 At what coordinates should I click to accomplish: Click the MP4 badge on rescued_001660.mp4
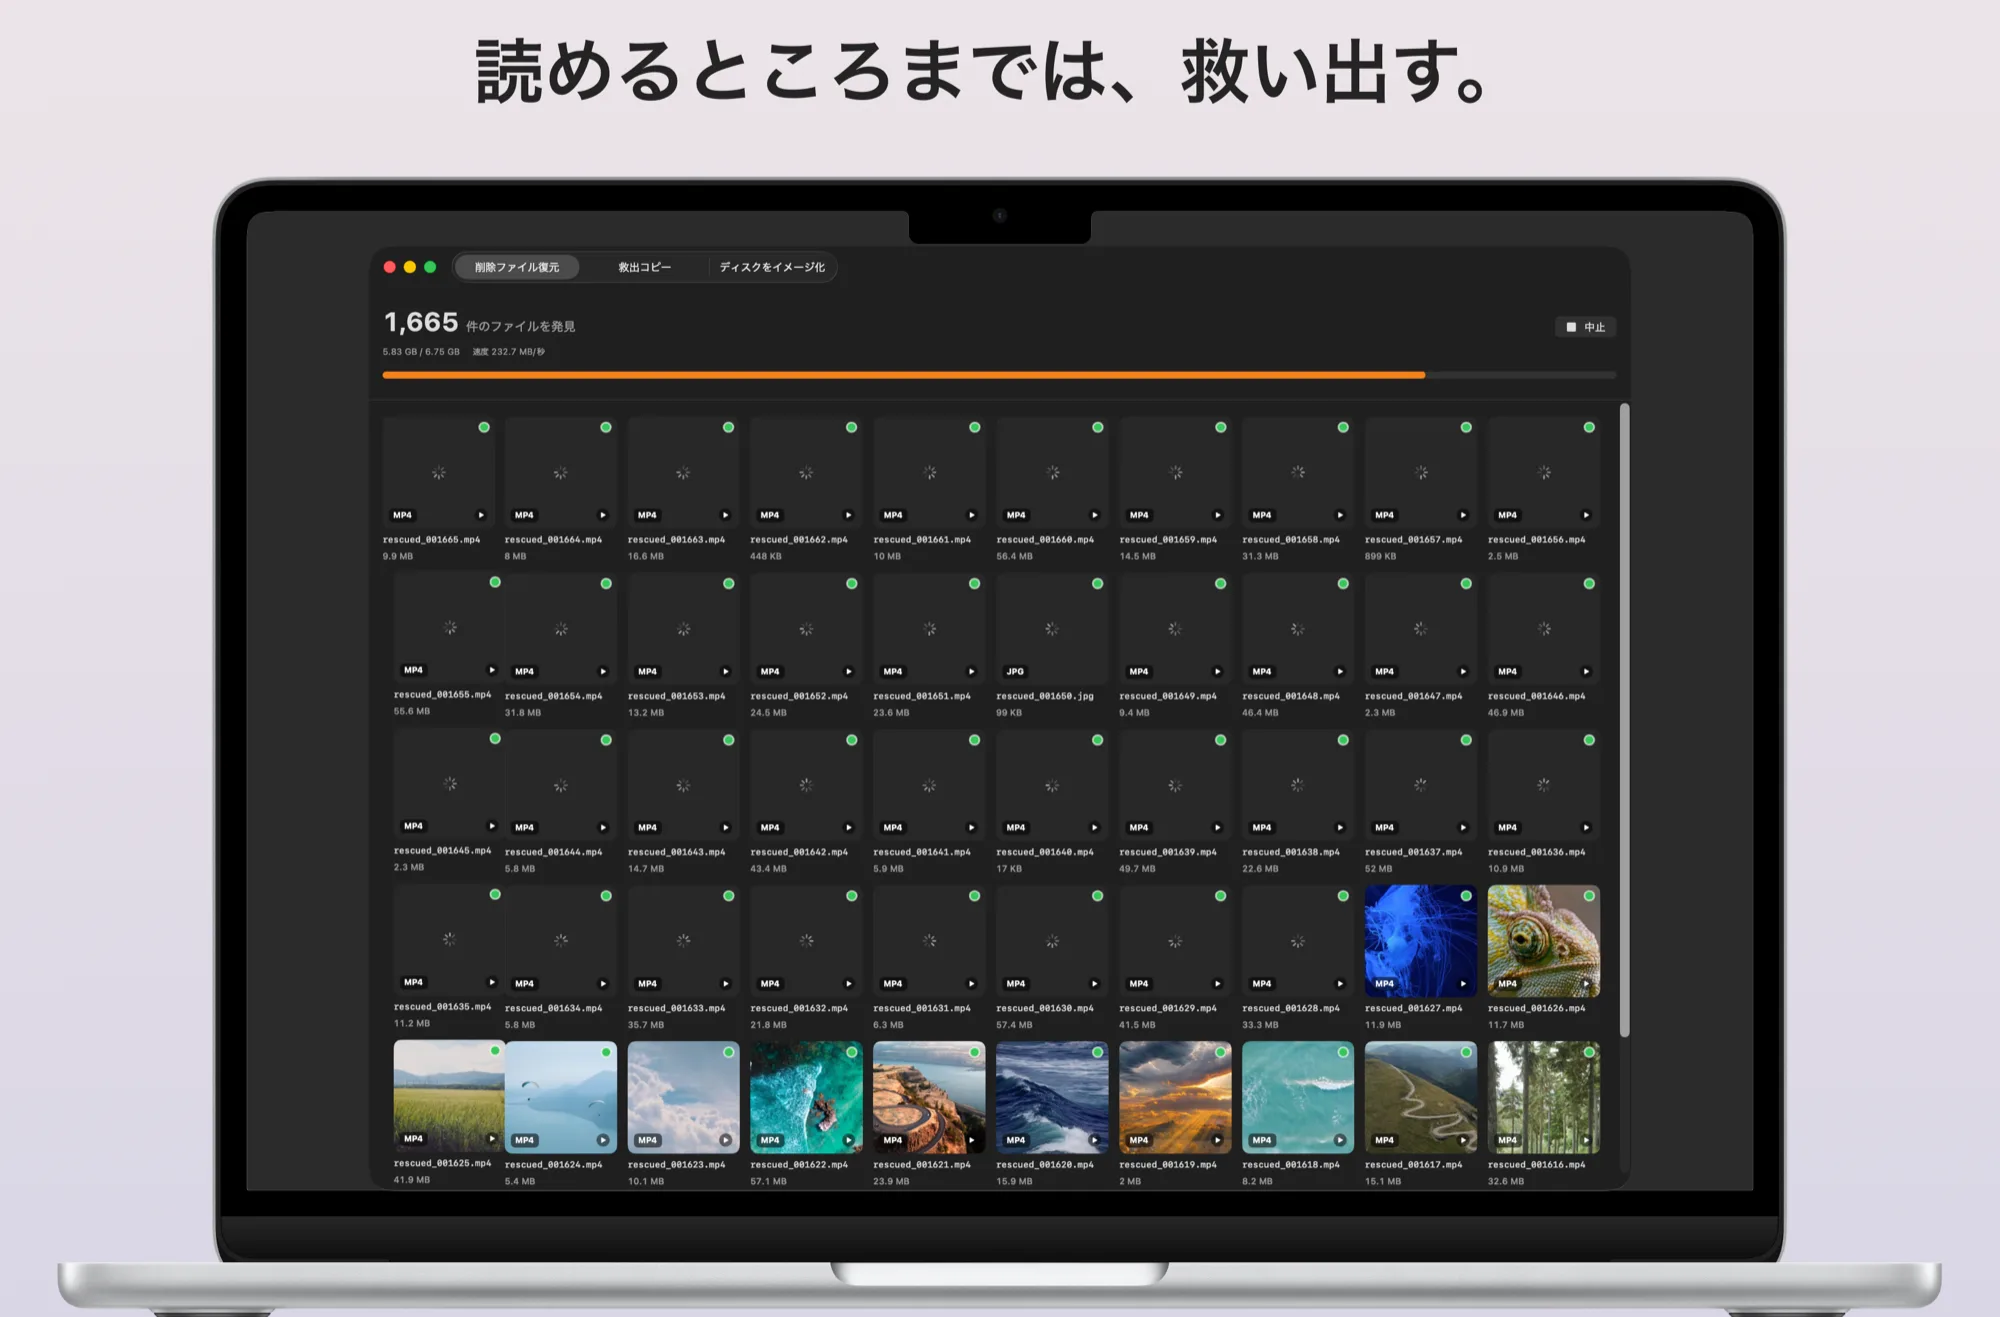[x=1016, y=515]
